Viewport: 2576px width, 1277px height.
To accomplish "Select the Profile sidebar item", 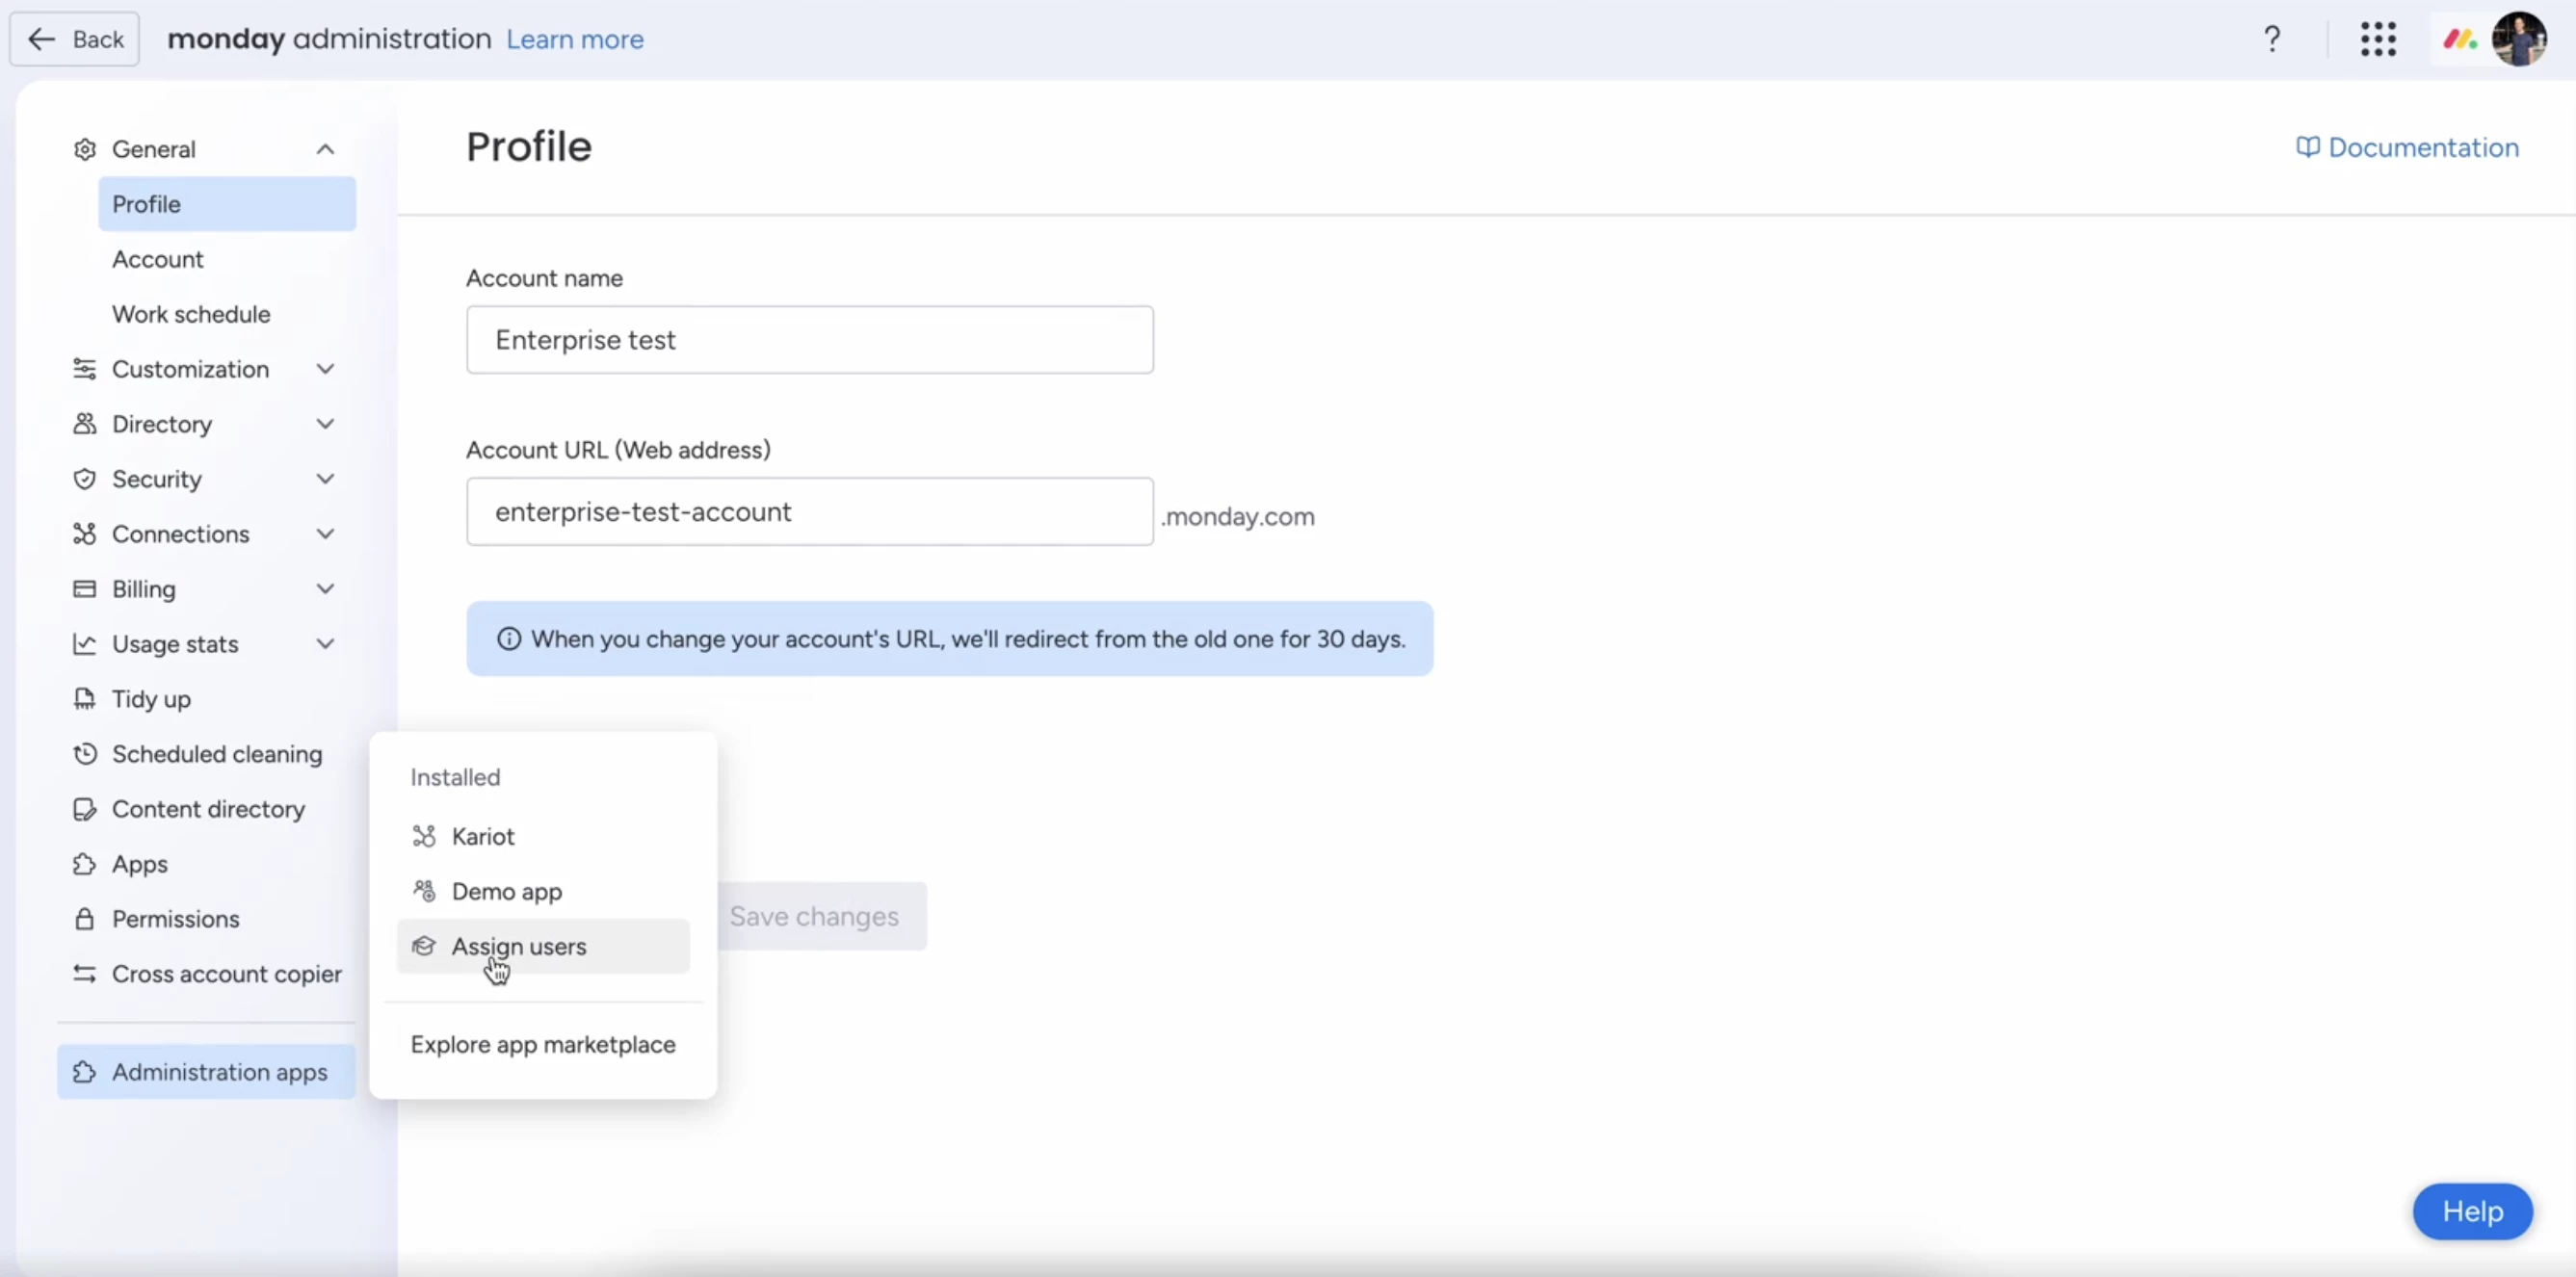I will click(x=227, y=204).
